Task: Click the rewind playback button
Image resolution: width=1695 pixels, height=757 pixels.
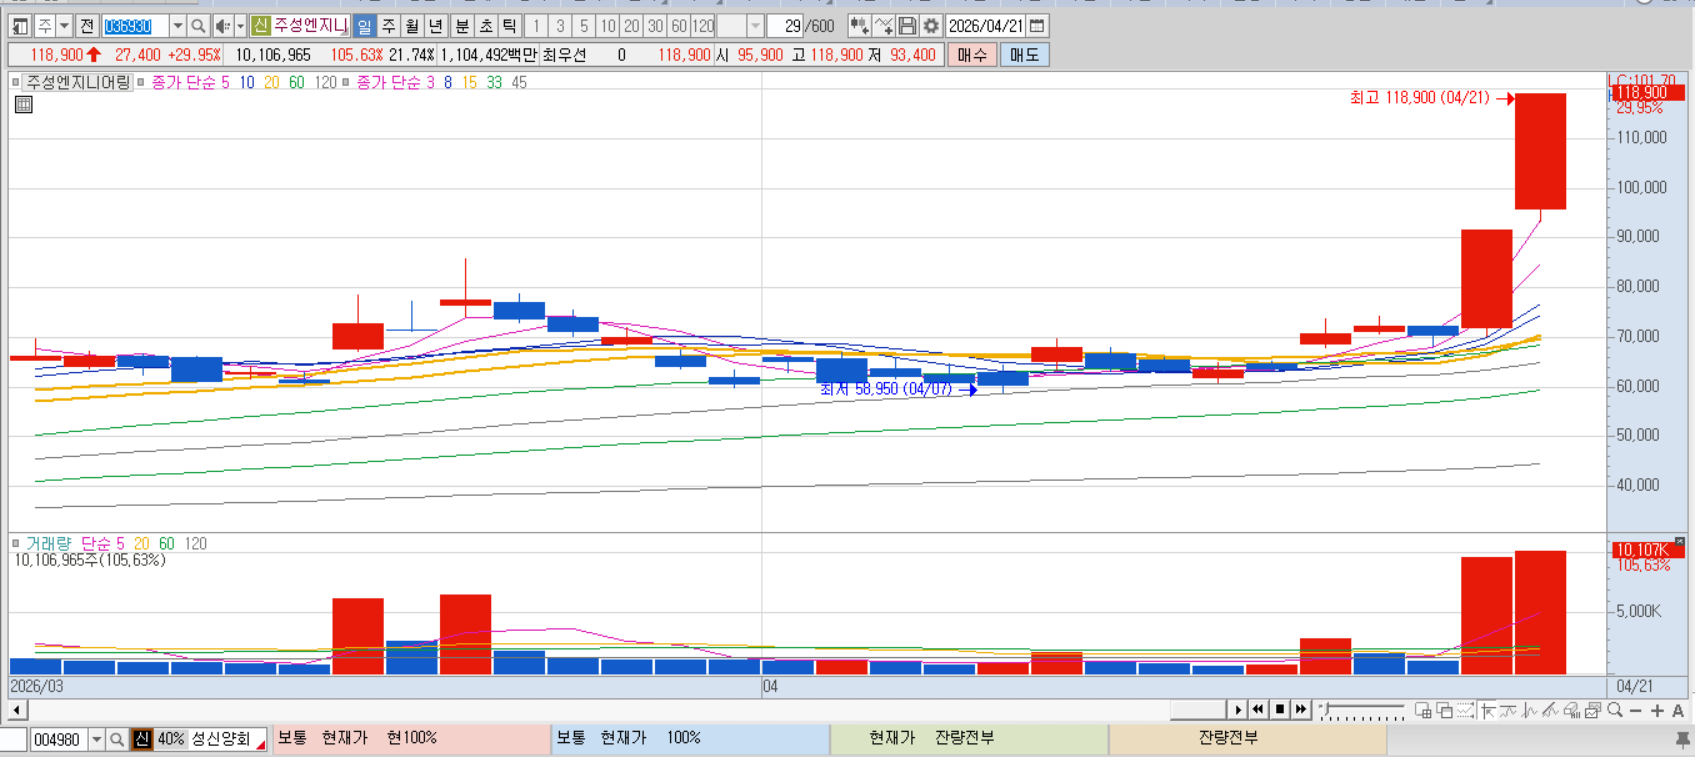Action: tap(1258, 710)
